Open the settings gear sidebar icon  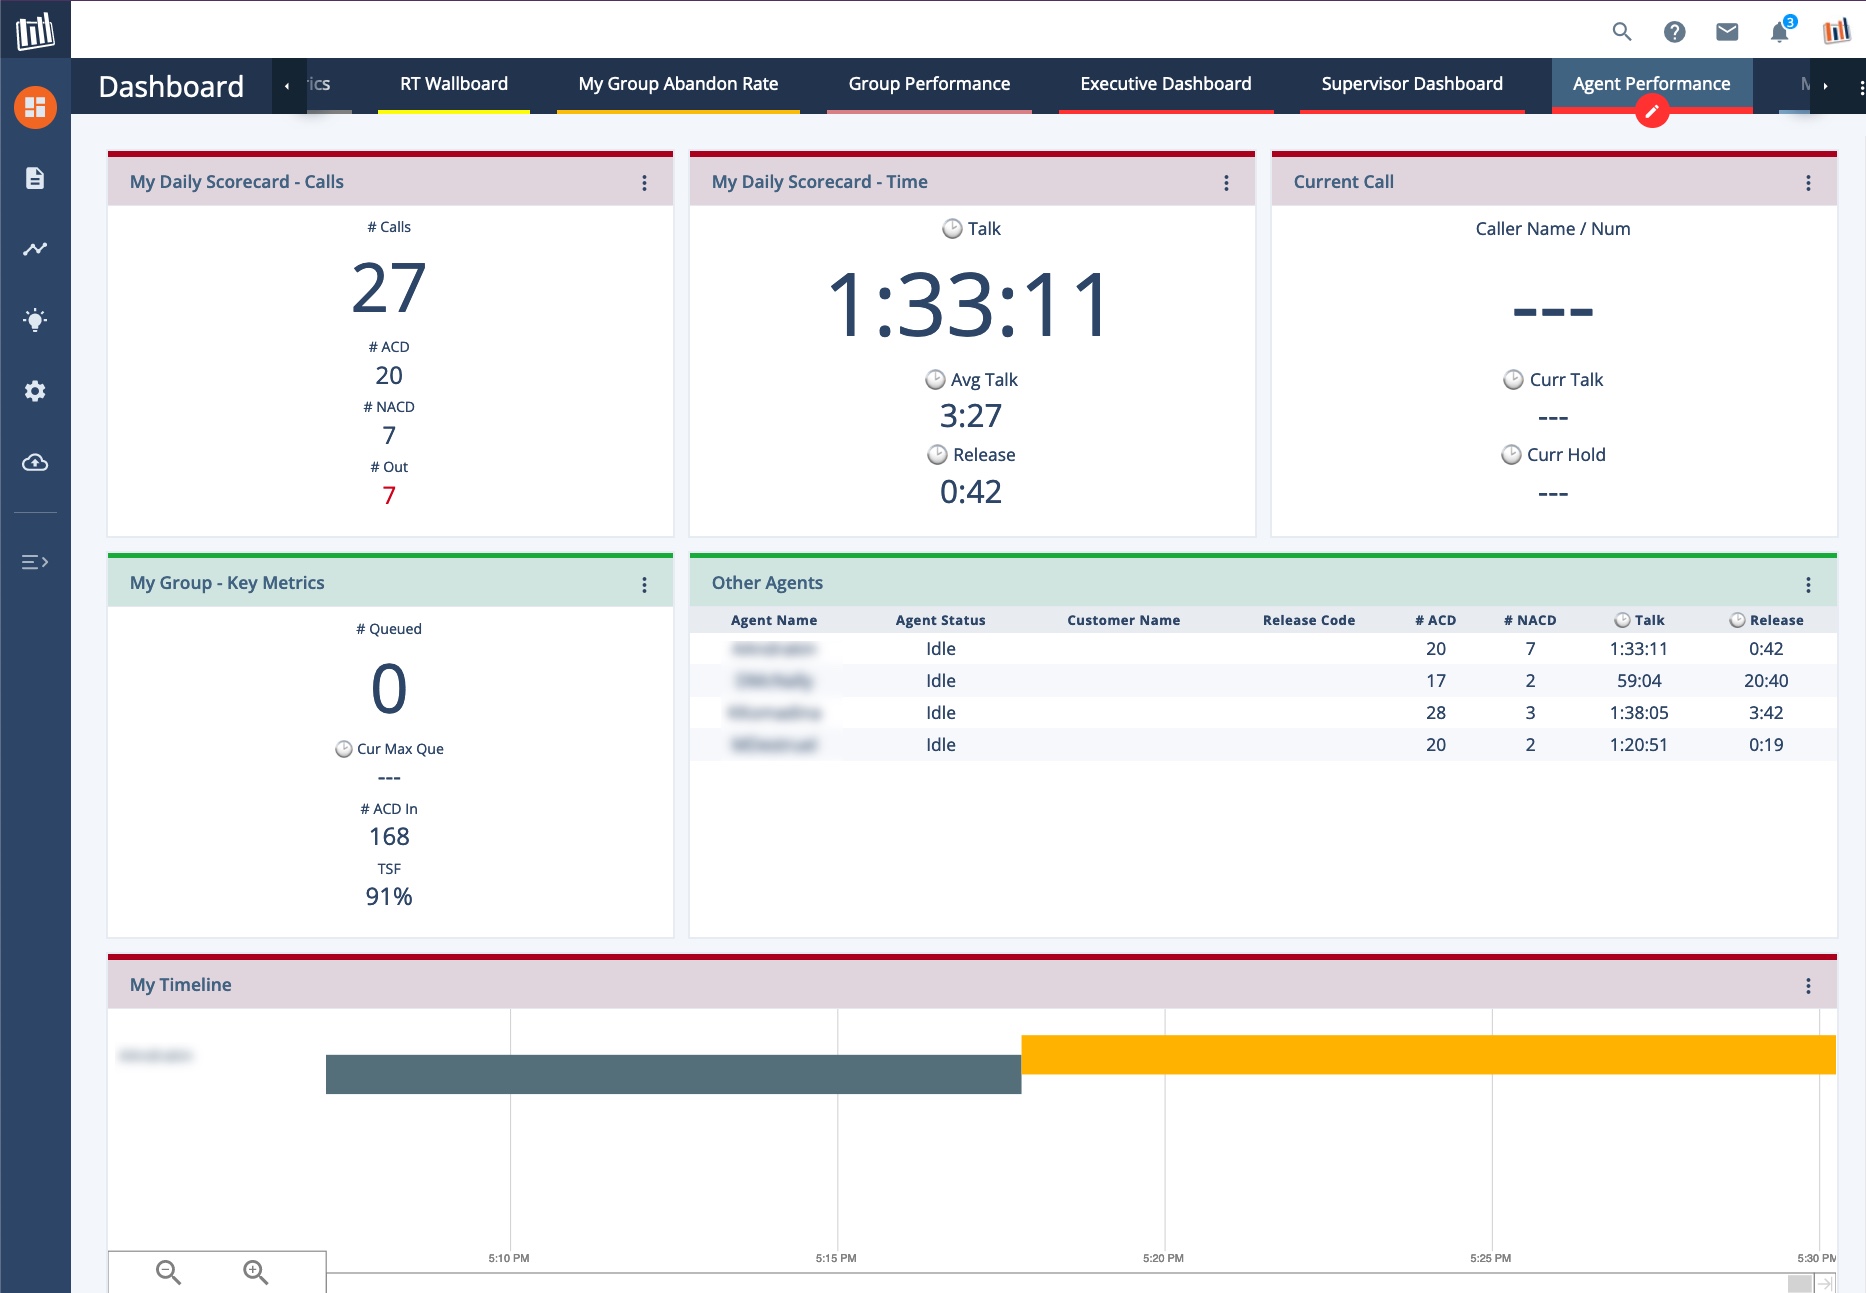pyautogui.click(x=35, y=391)
